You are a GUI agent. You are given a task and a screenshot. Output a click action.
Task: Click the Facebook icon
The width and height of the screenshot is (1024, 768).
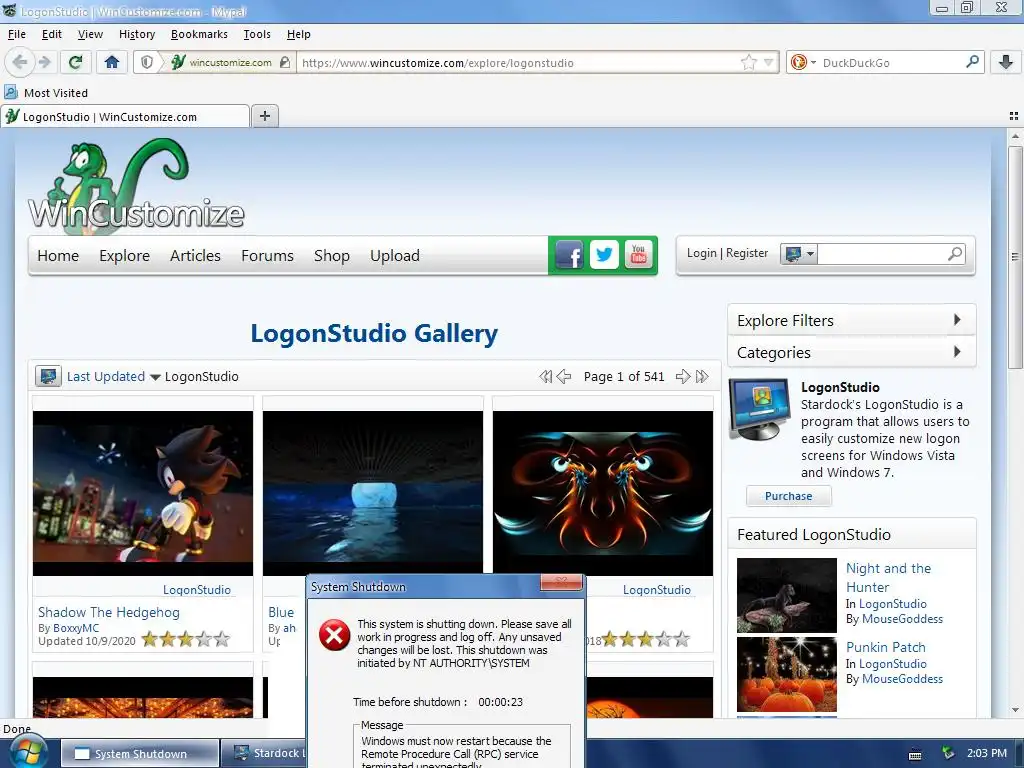pyautogui.click(x=569, y=255)
